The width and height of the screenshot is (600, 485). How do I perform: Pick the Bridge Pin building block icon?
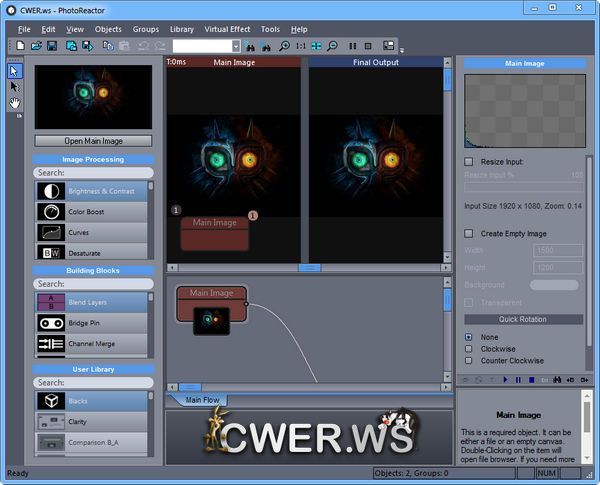click(50, 323)
